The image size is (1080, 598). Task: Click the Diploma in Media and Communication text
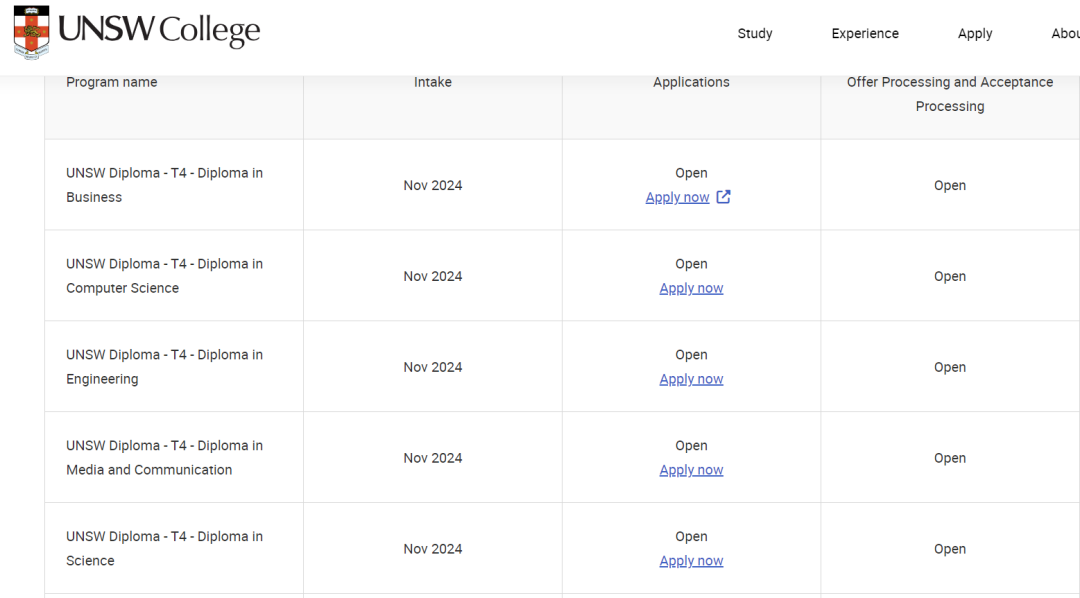[x=165, y=457]
